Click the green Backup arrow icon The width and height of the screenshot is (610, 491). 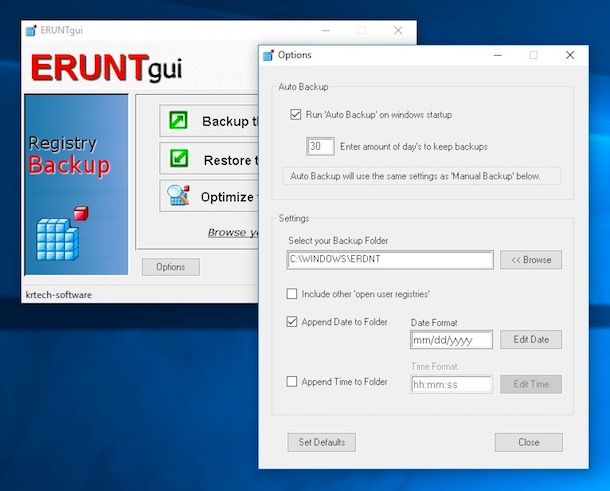tap(178, 120)
